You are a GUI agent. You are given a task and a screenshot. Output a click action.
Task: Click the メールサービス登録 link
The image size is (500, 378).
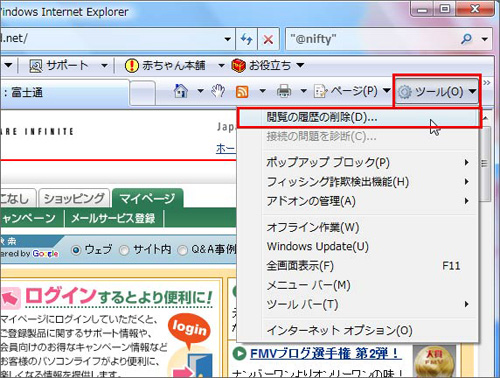click(x=113, y=218)
